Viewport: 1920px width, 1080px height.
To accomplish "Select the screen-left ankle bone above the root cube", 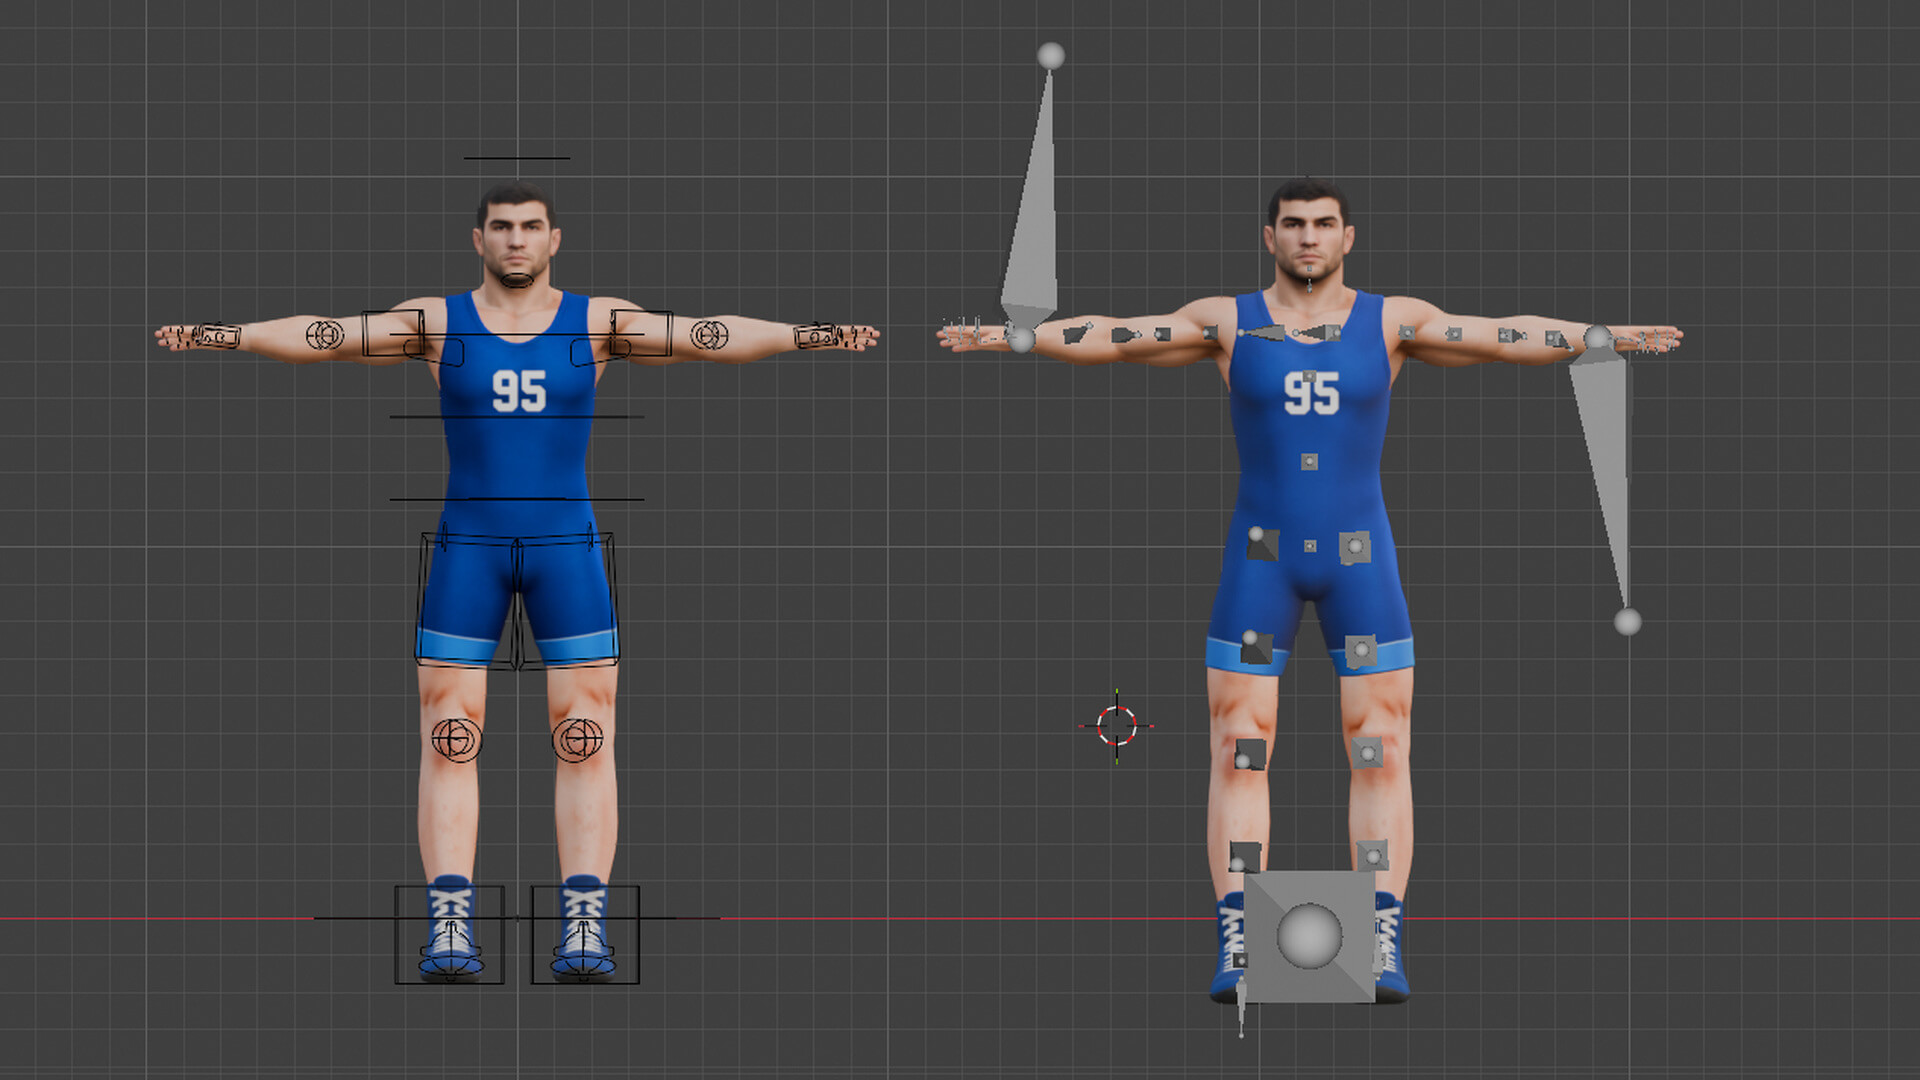I will pos(1244,858).
